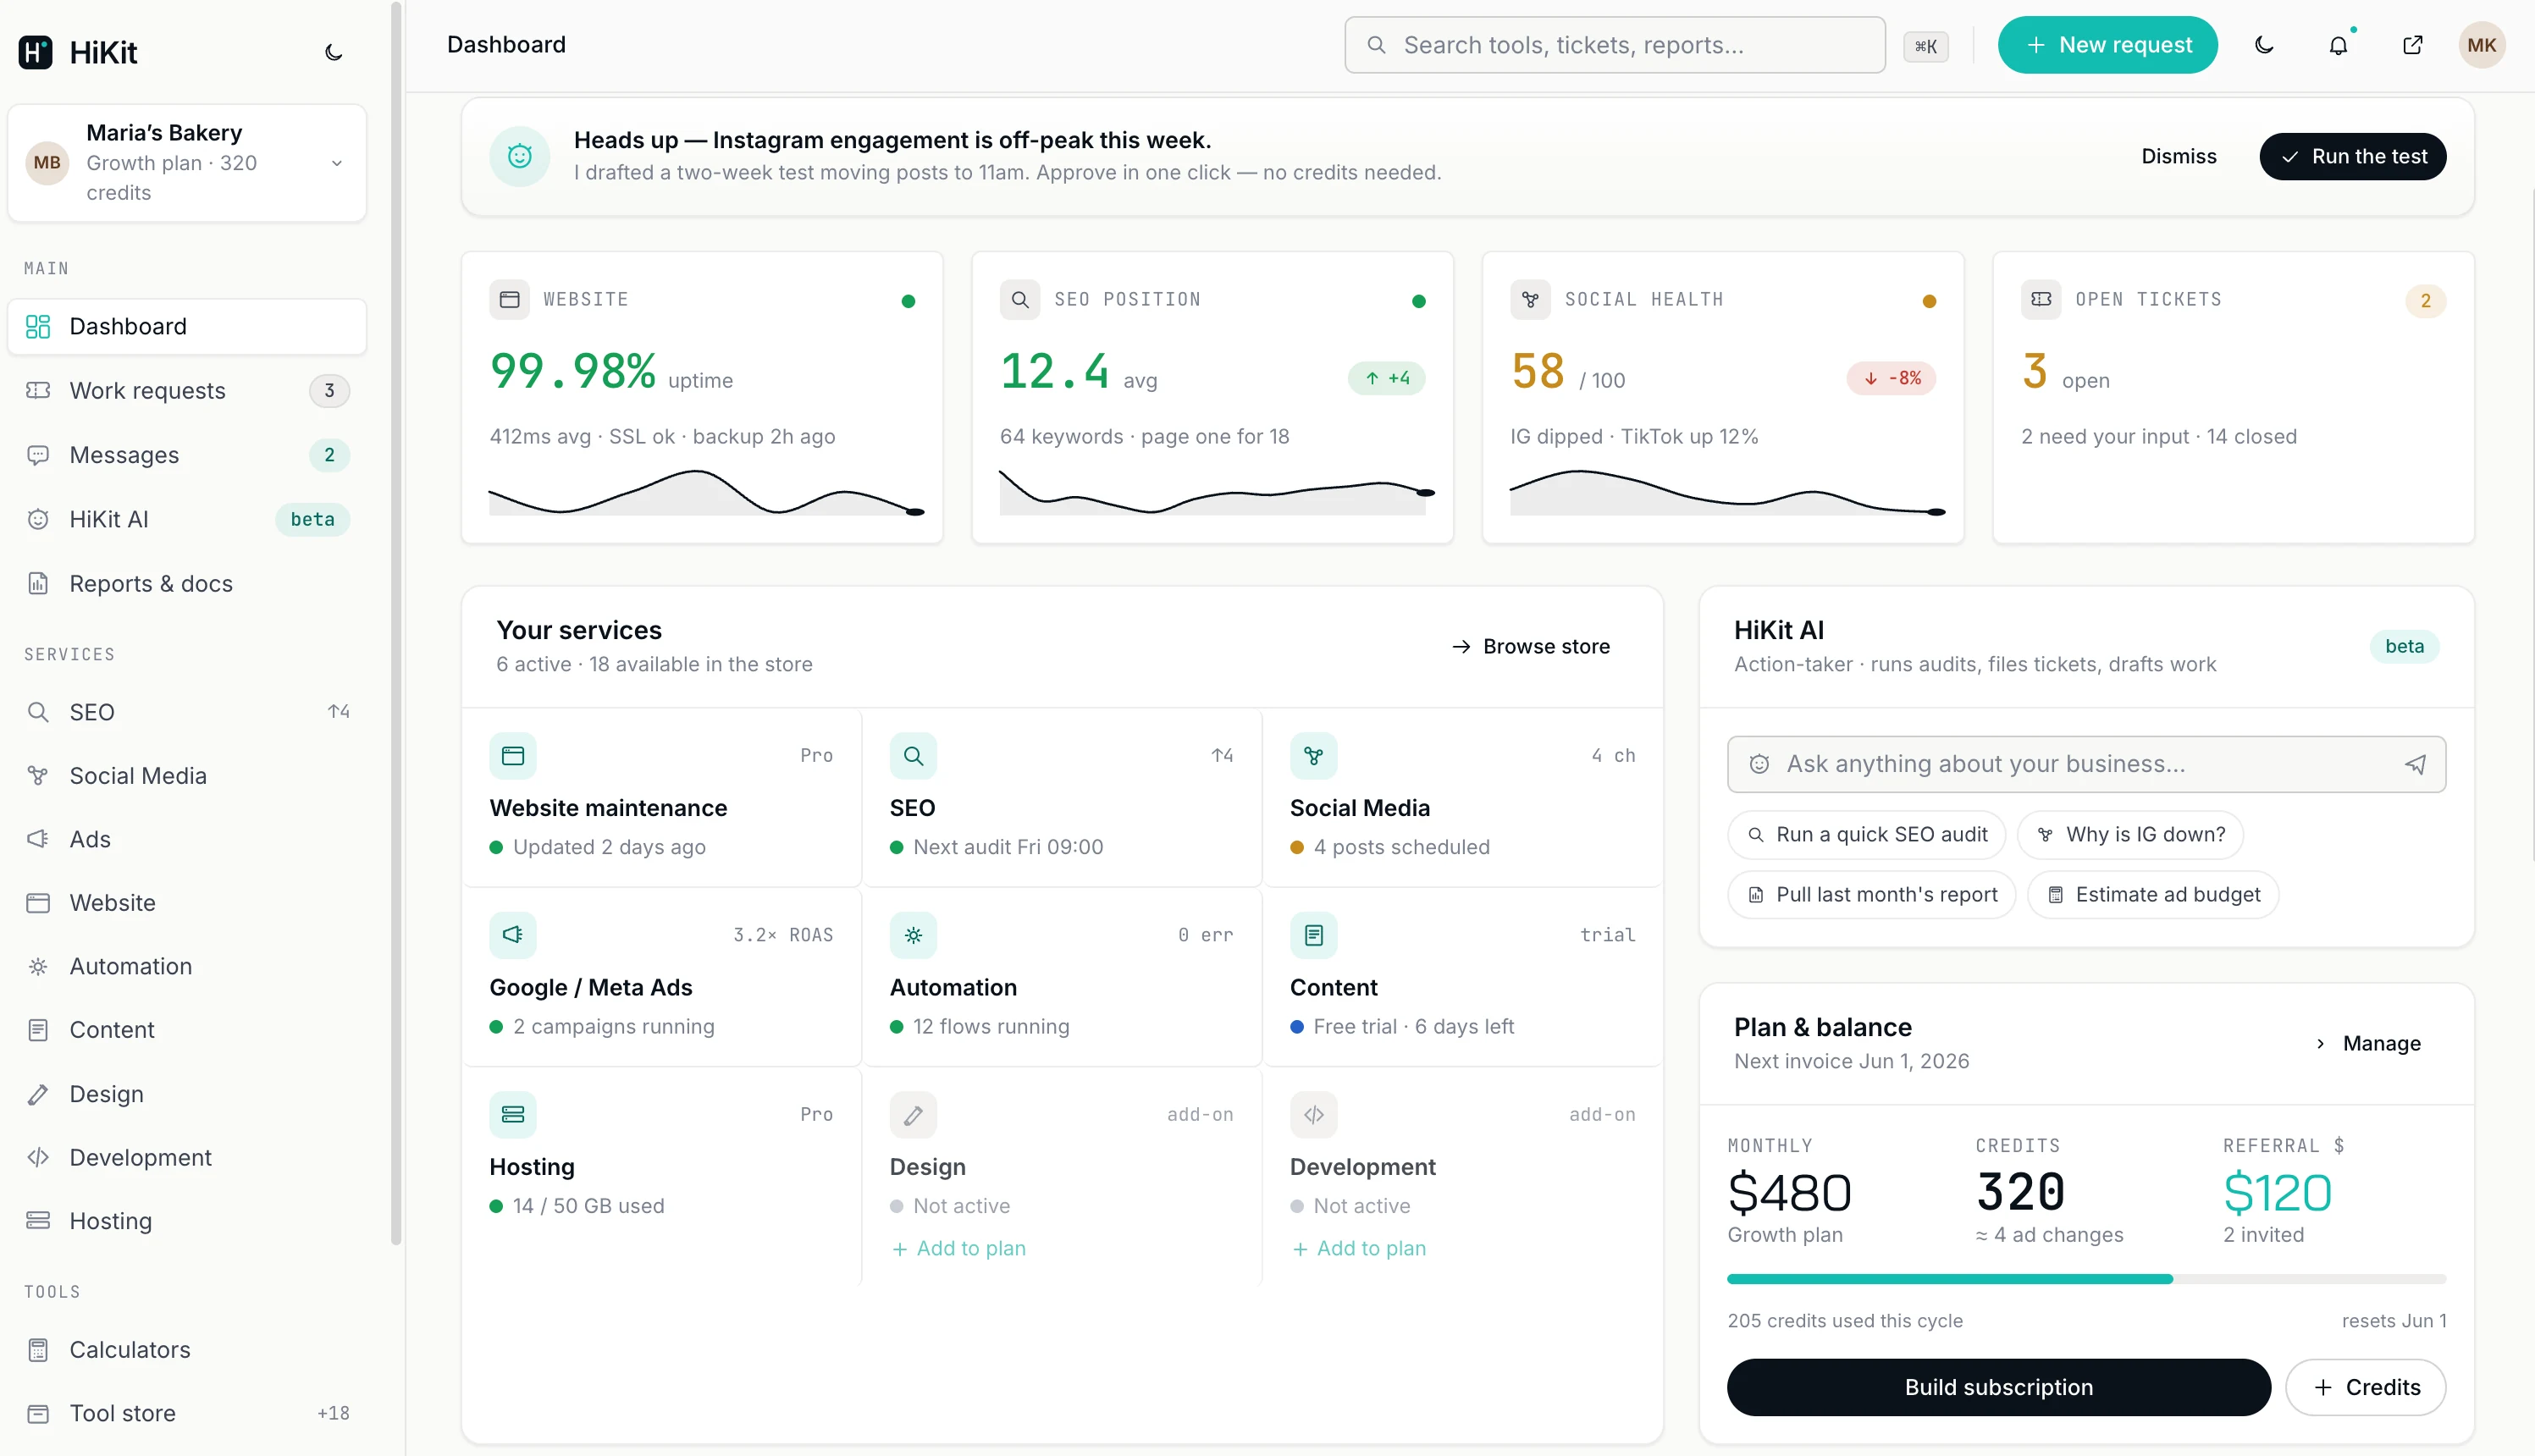This screenshot has width=2535, height=1456.
Task: Click the ⌘K shortcut badge
Action: click(x=1925, y=46)
